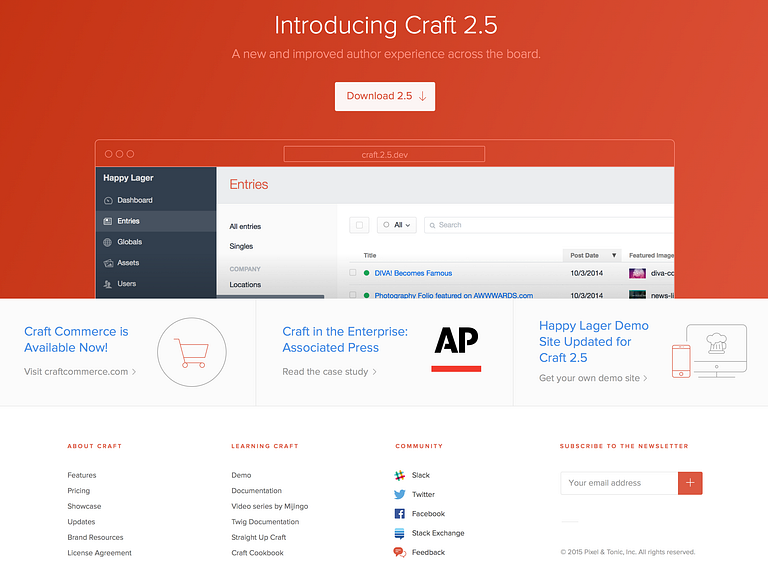
Task: Open Twig Documentation link
Action: pos(265,522)
